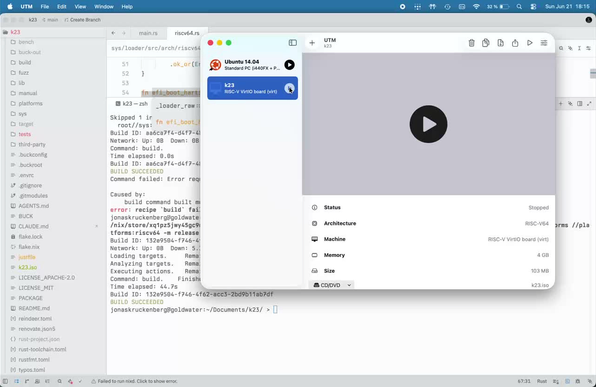Run the VM from the UTM toolbar
The image size is (596, 387).
point(529,43)
